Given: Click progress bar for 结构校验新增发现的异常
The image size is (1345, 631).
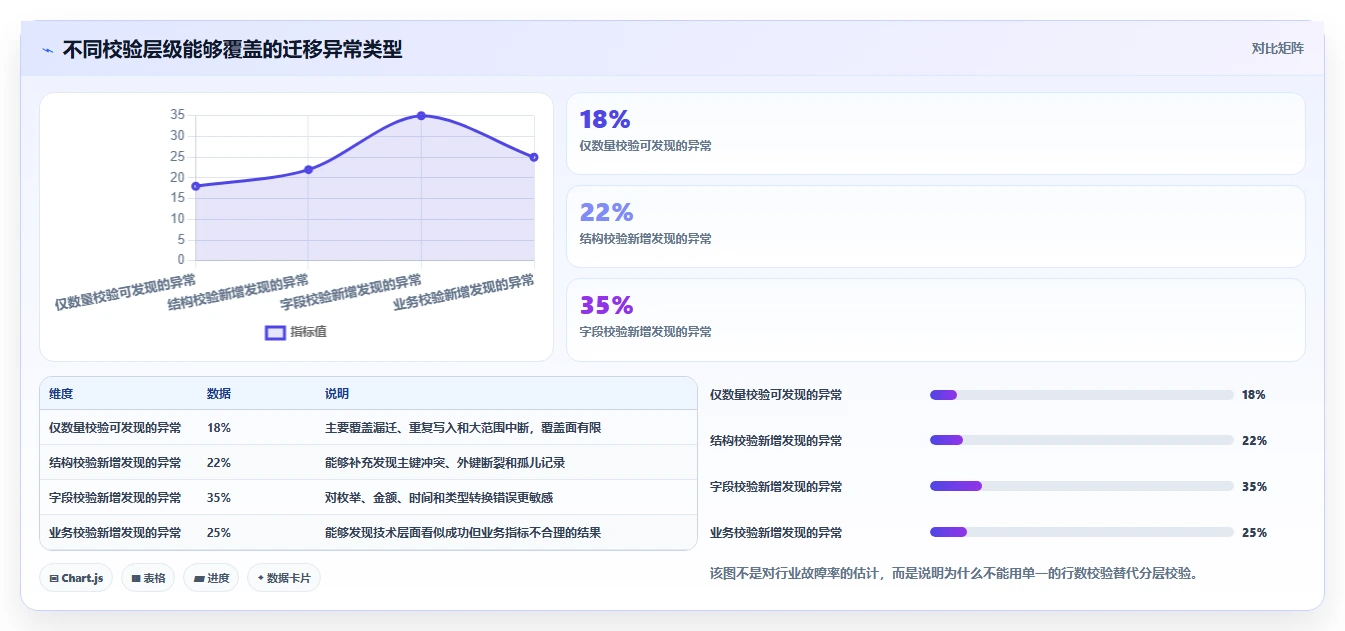Looking at the screenshot, I should click(x=1081, y=440).
